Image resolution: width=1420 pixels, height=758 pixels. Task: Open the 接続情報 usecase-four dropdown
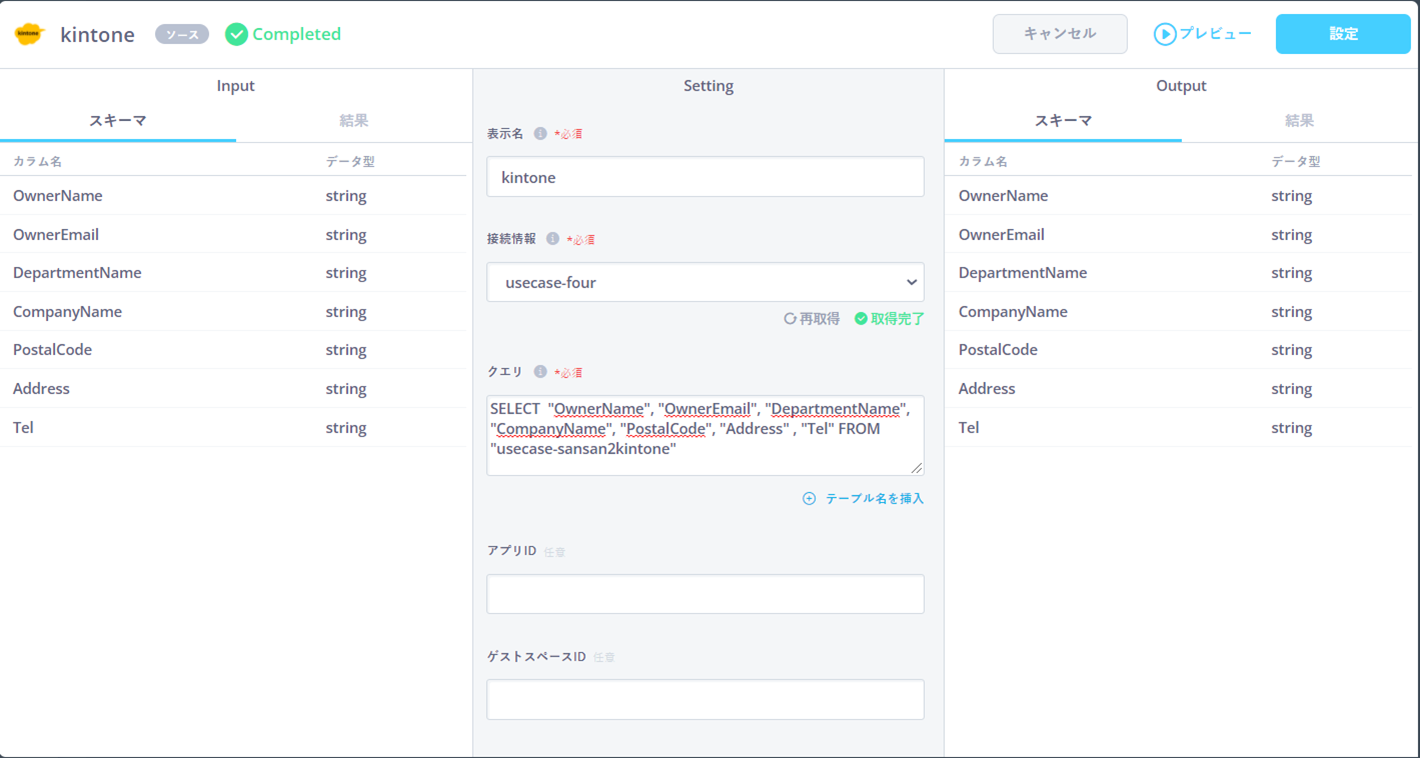pos(705,282)
